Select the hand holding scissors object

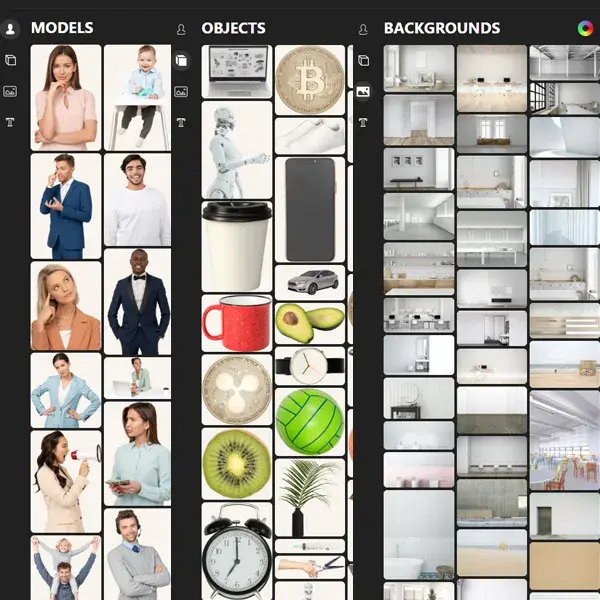(310, 567)
